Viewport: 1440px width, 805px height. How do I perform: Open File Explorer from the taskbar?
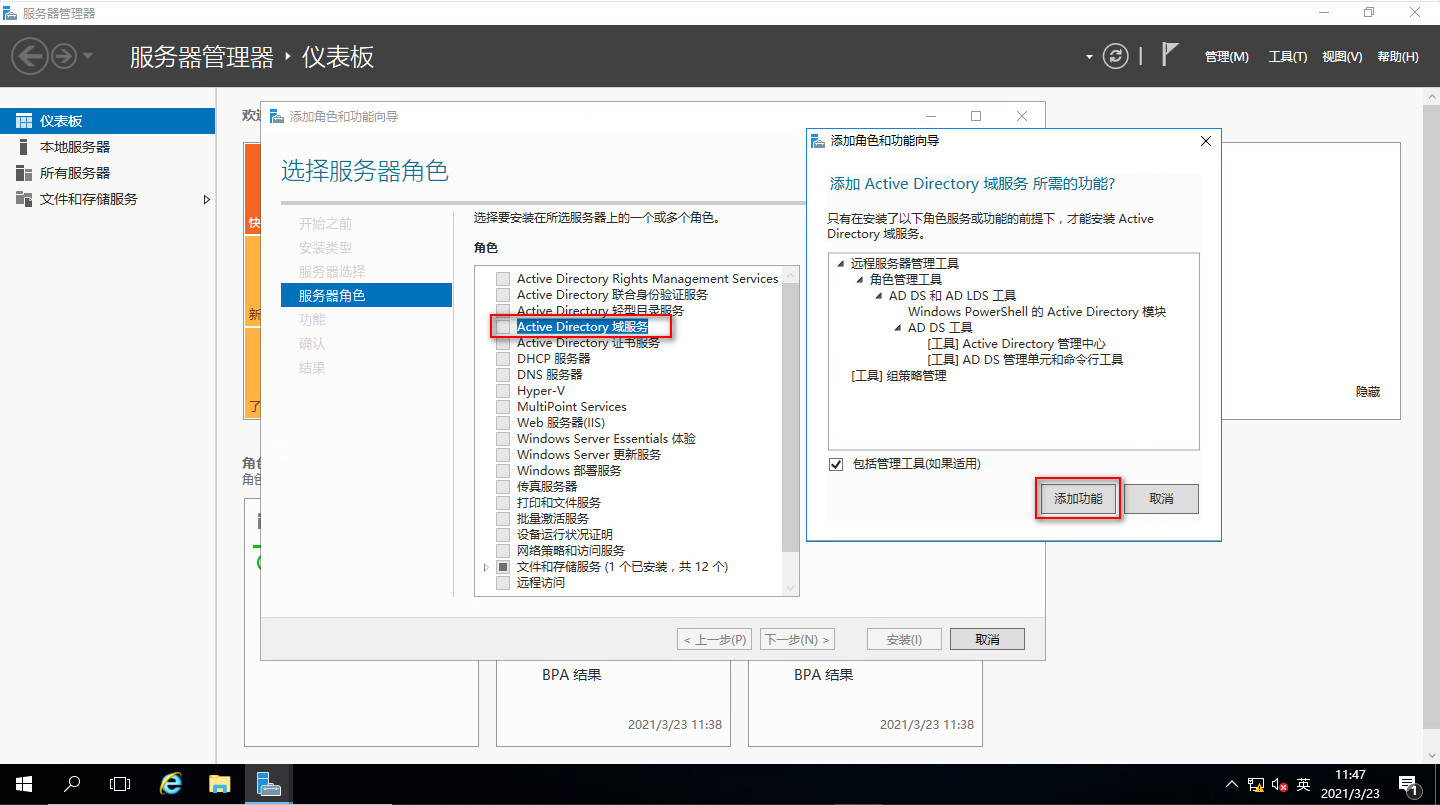pyautogui.click(x=220, y=785)
